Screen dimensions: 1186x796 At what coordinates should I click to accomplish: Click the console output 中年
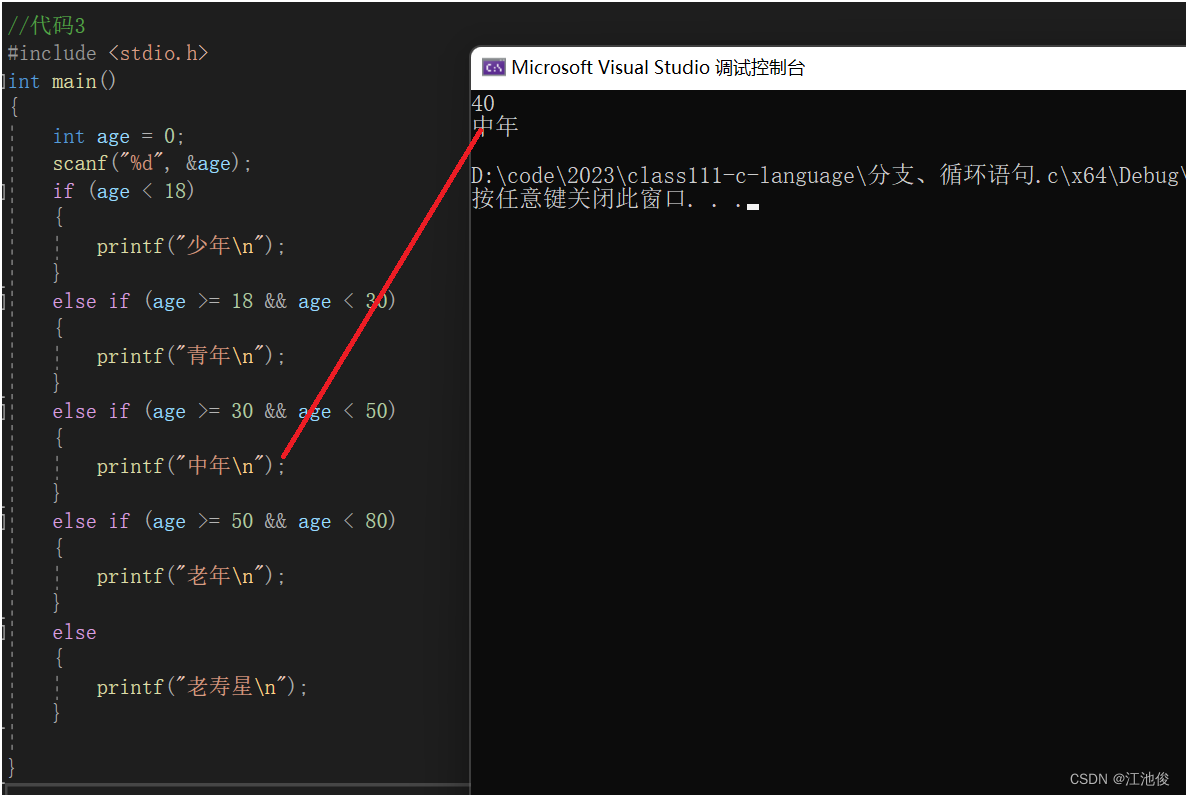point(495,126)
